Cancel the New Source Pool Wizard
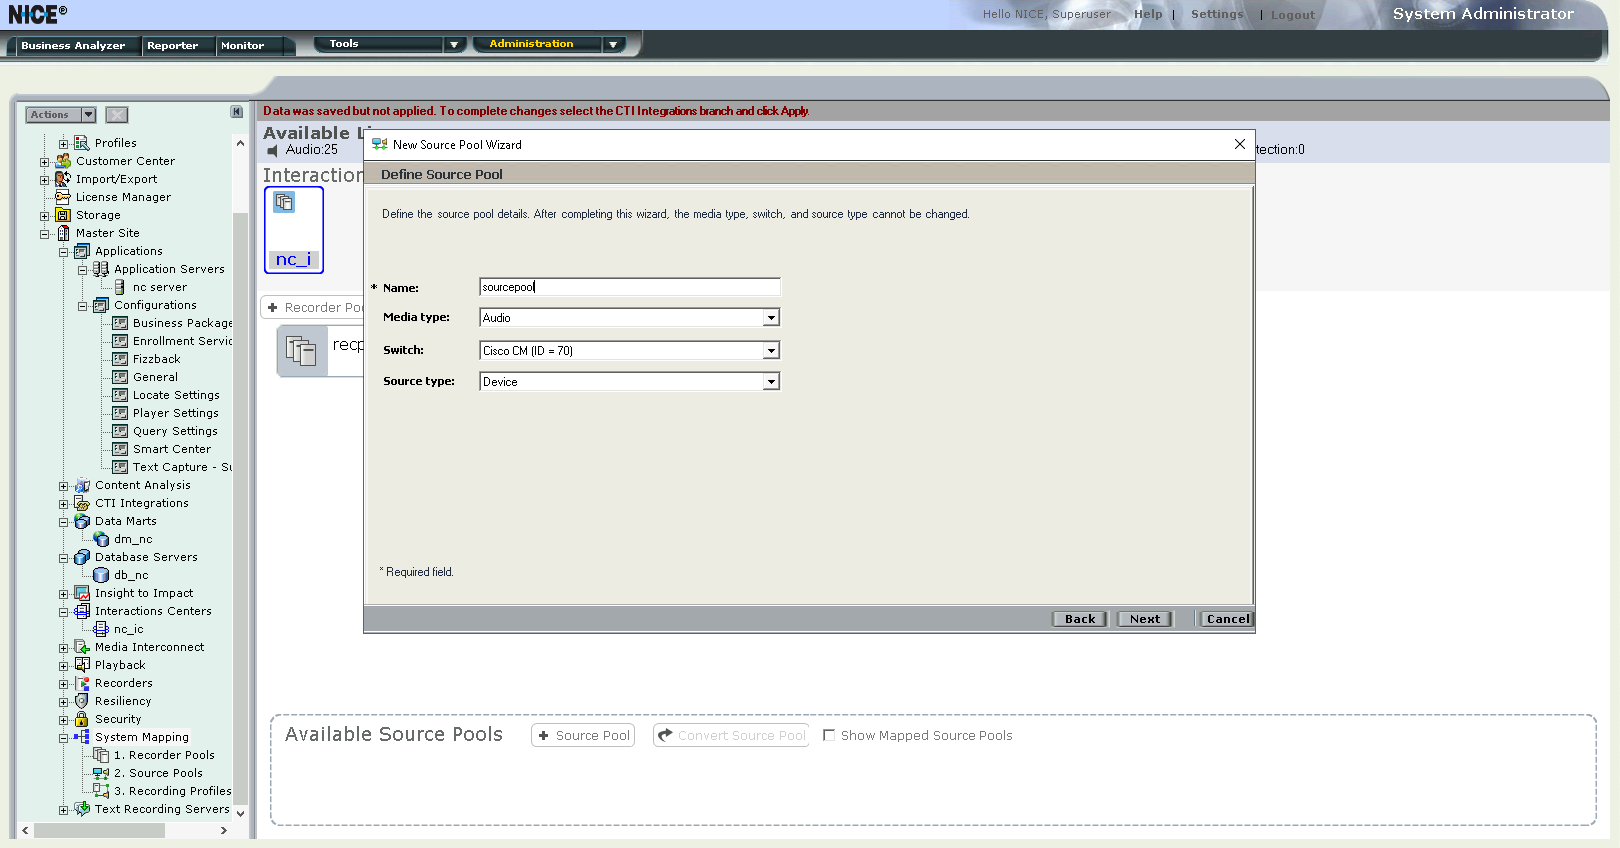Viewport: 1620px width, 848px height. tap(1227, 619)
